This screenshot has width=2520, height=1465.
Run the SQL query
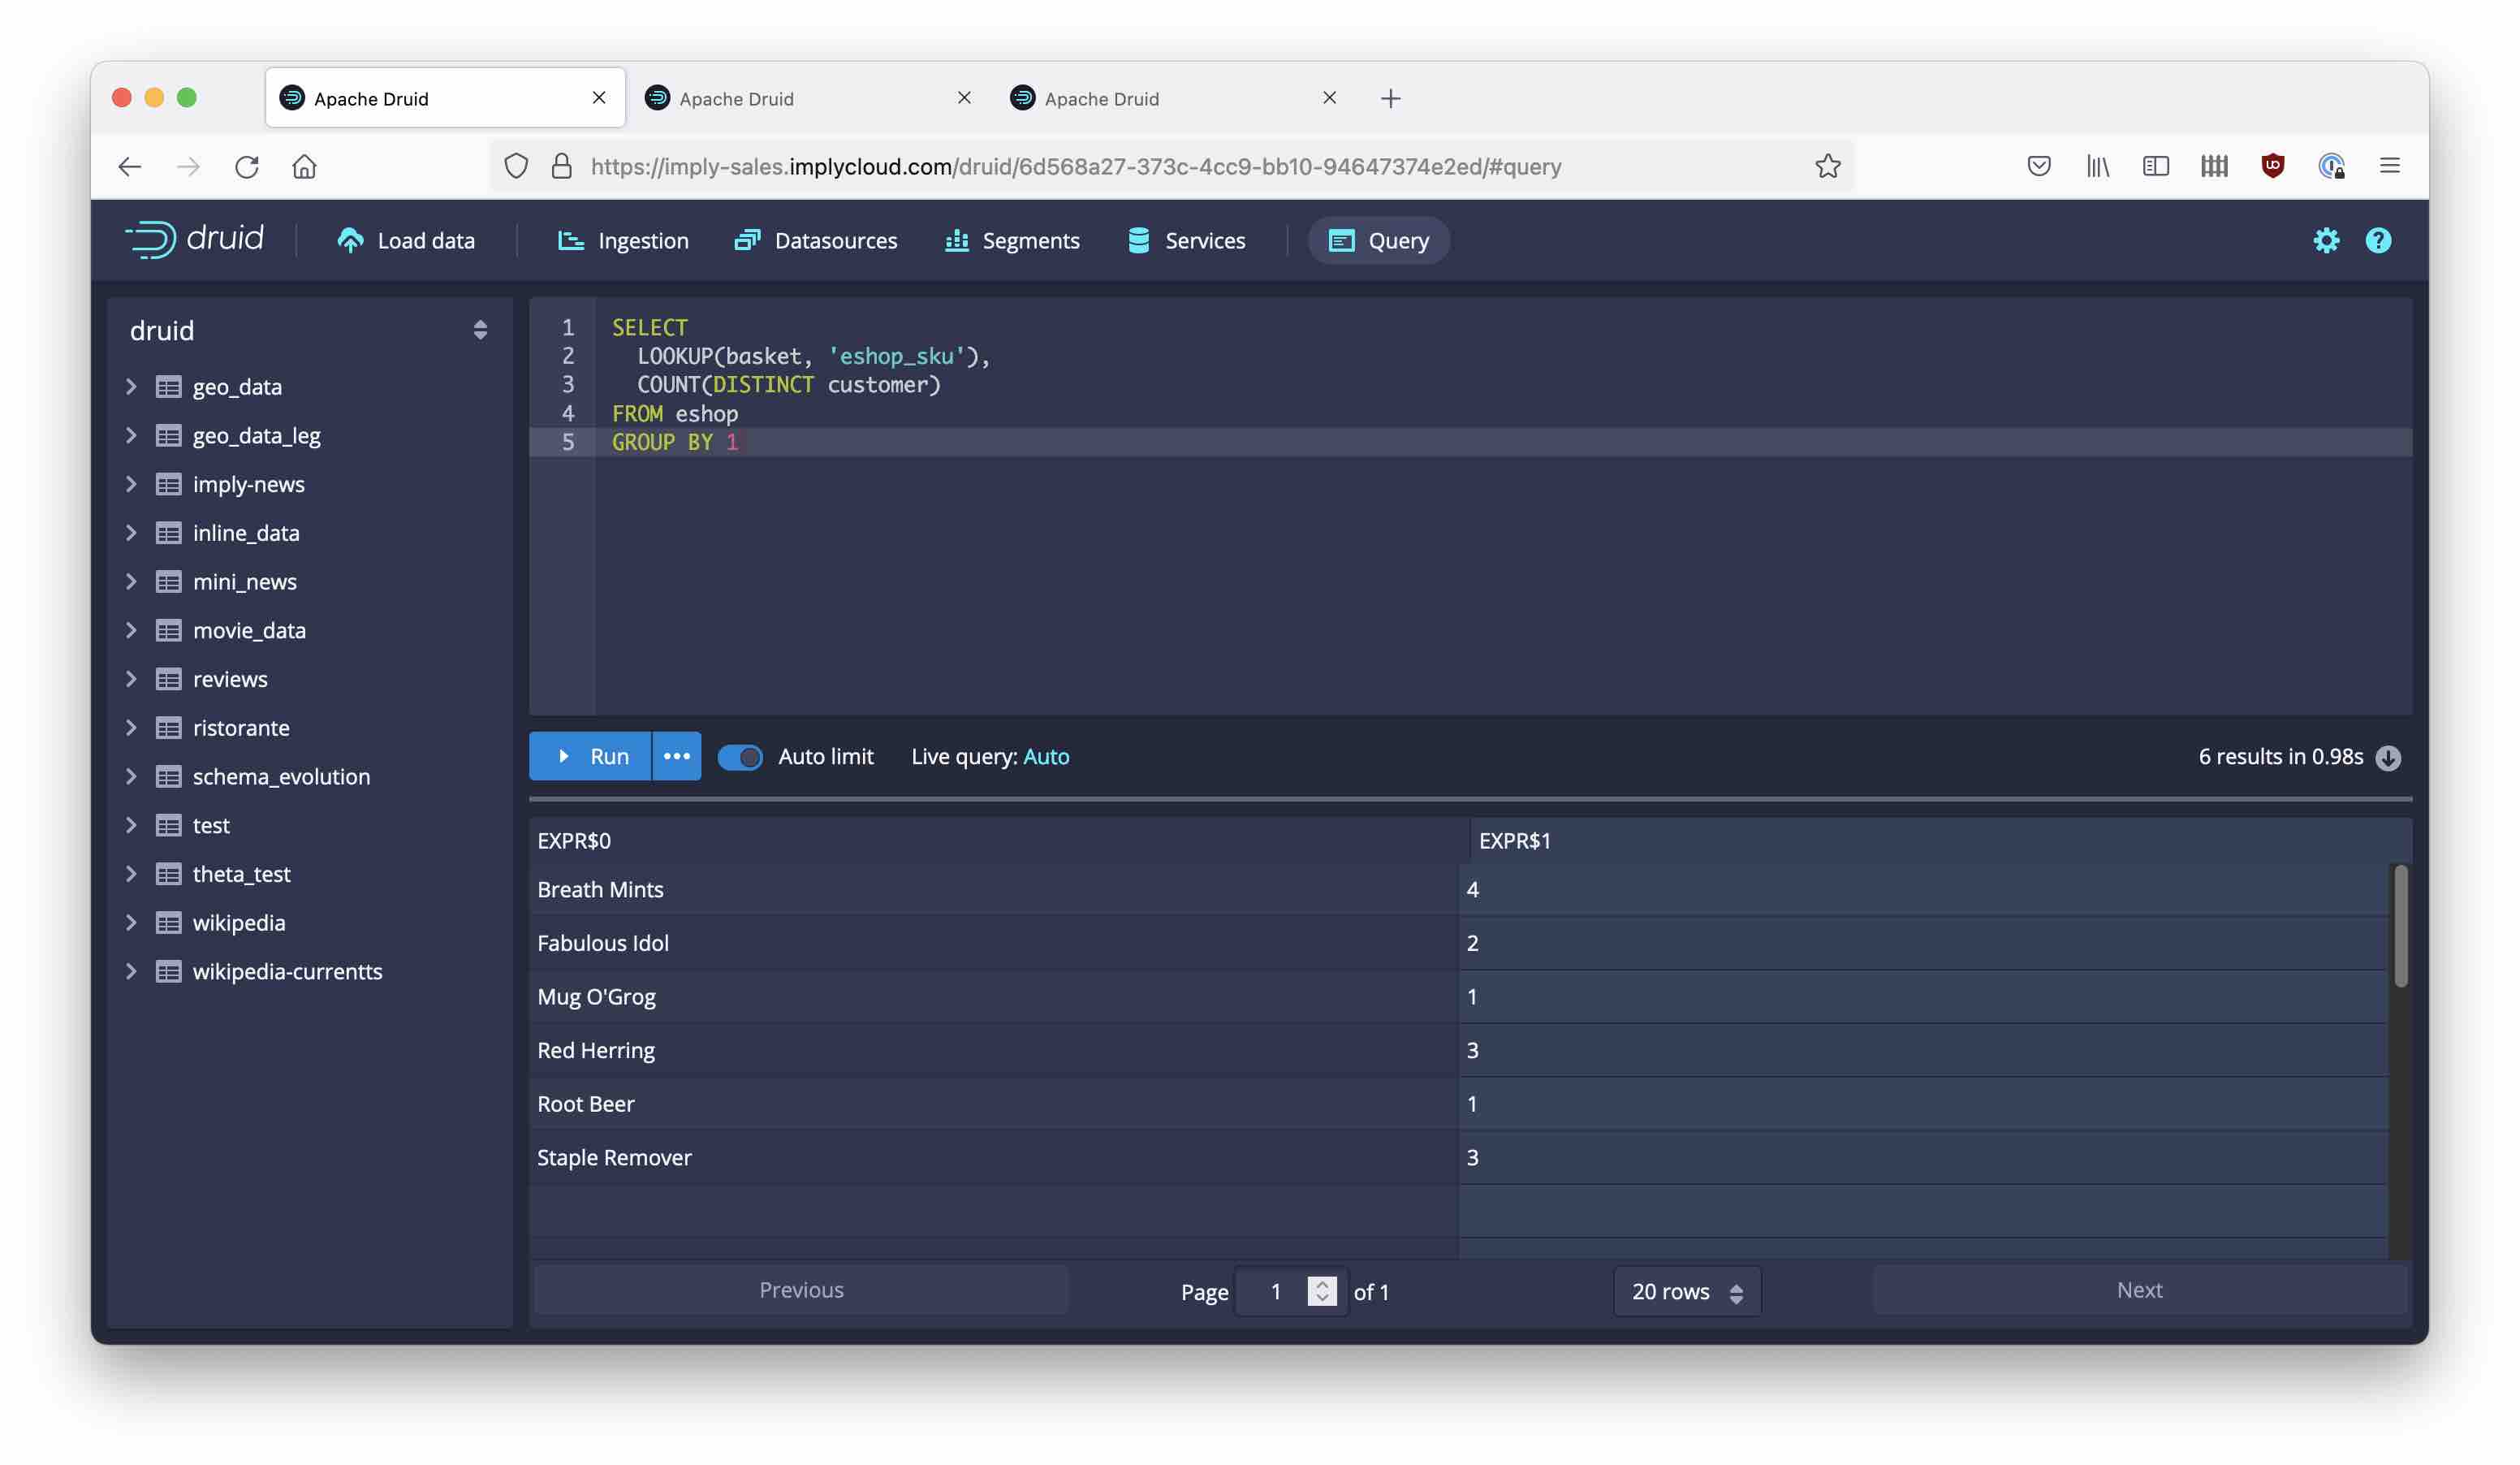pyautogui.click(x=589, y=756)
